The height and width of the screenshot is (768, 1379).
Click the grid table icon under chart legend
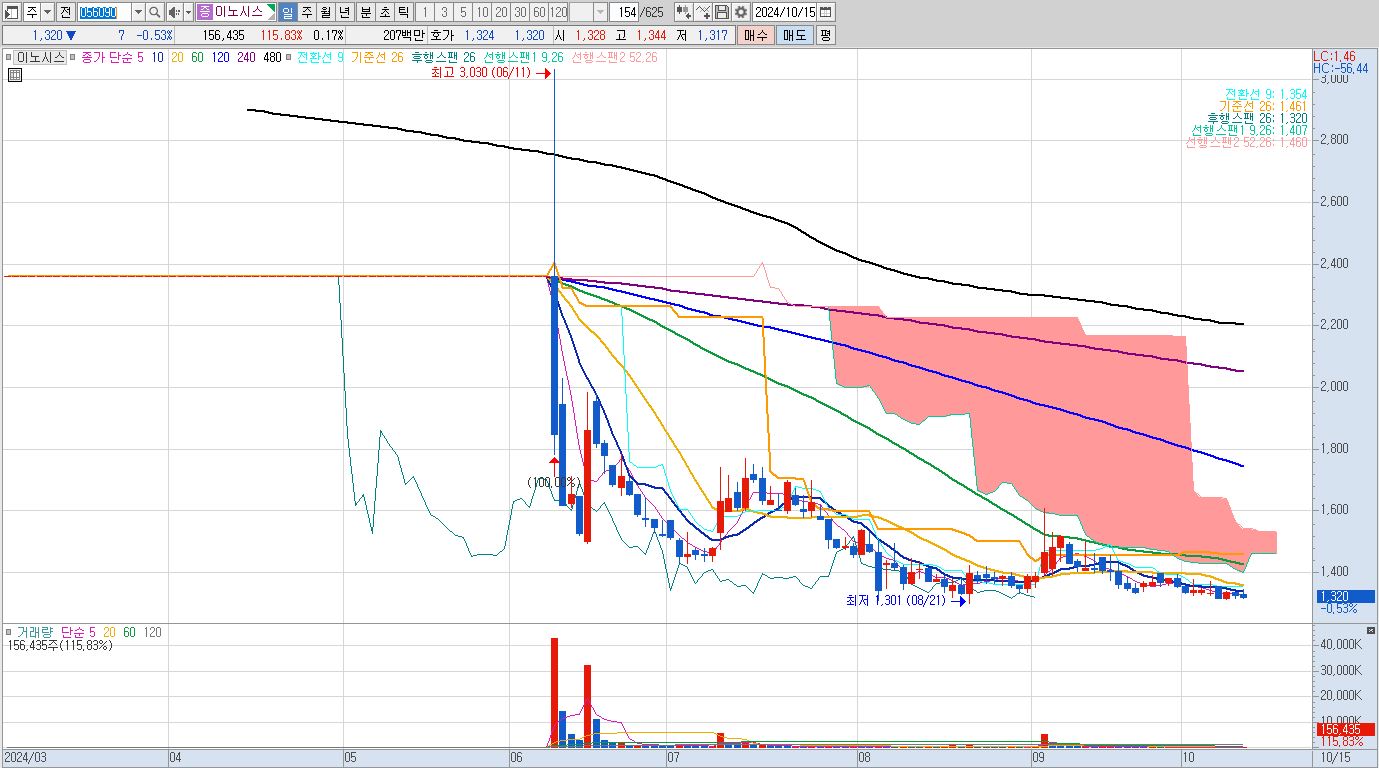14,75
